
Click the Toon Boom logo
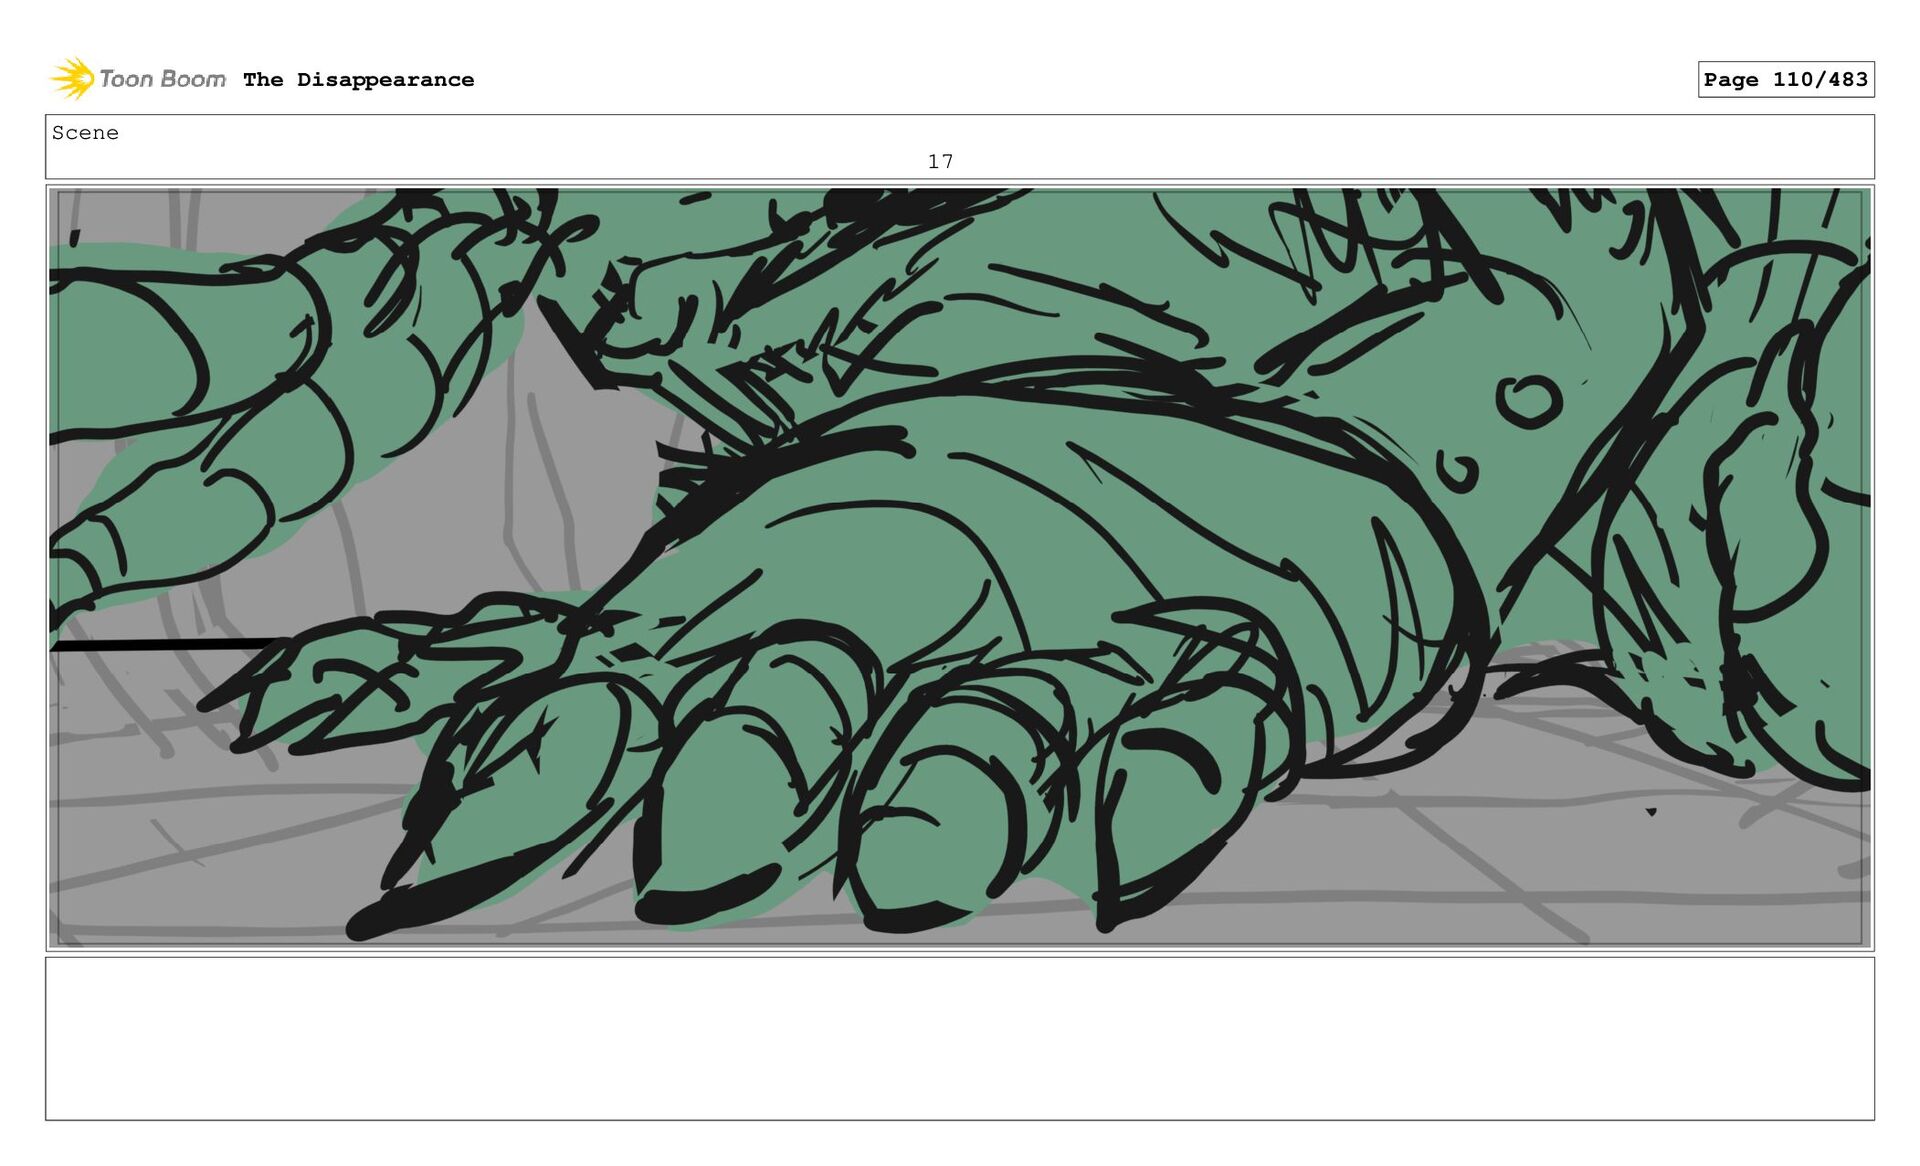138,79
